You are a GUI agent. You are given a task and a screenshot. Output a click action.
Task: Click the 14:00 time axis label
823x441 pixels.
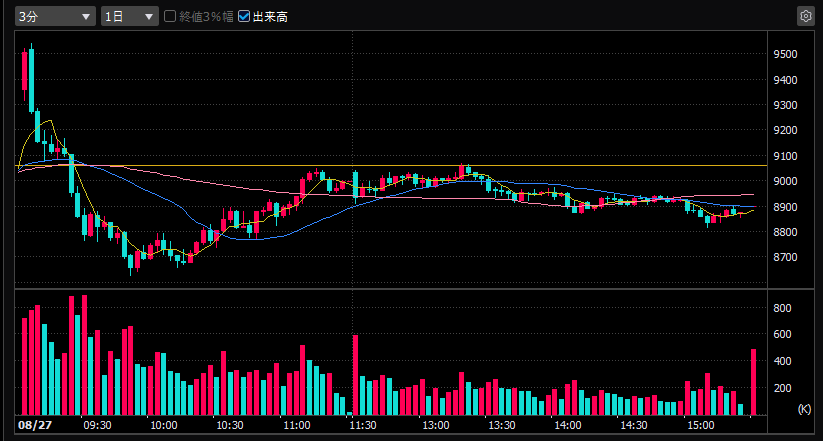tap(568, 424)
